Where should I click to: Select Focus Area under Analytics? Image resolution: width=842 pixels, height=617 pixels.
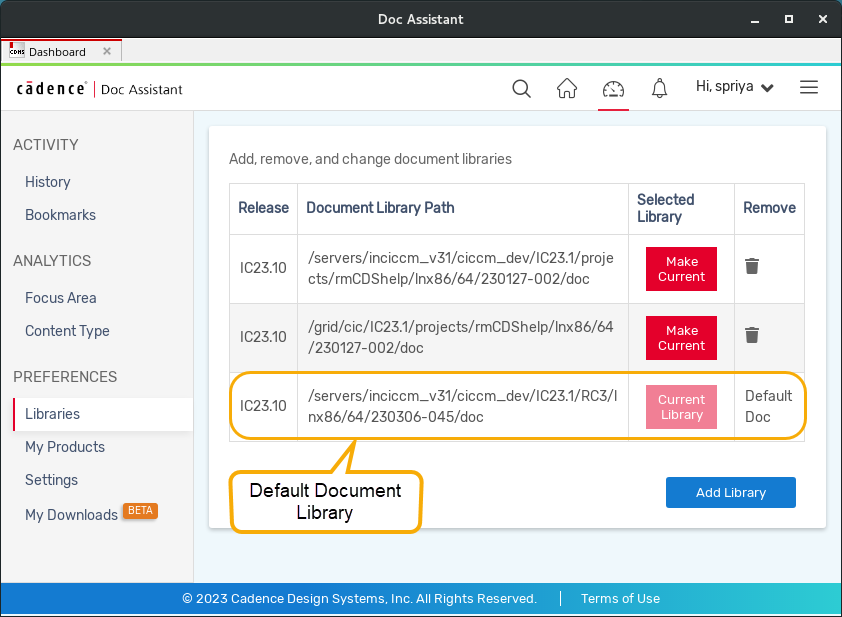[x=61, y=298]
